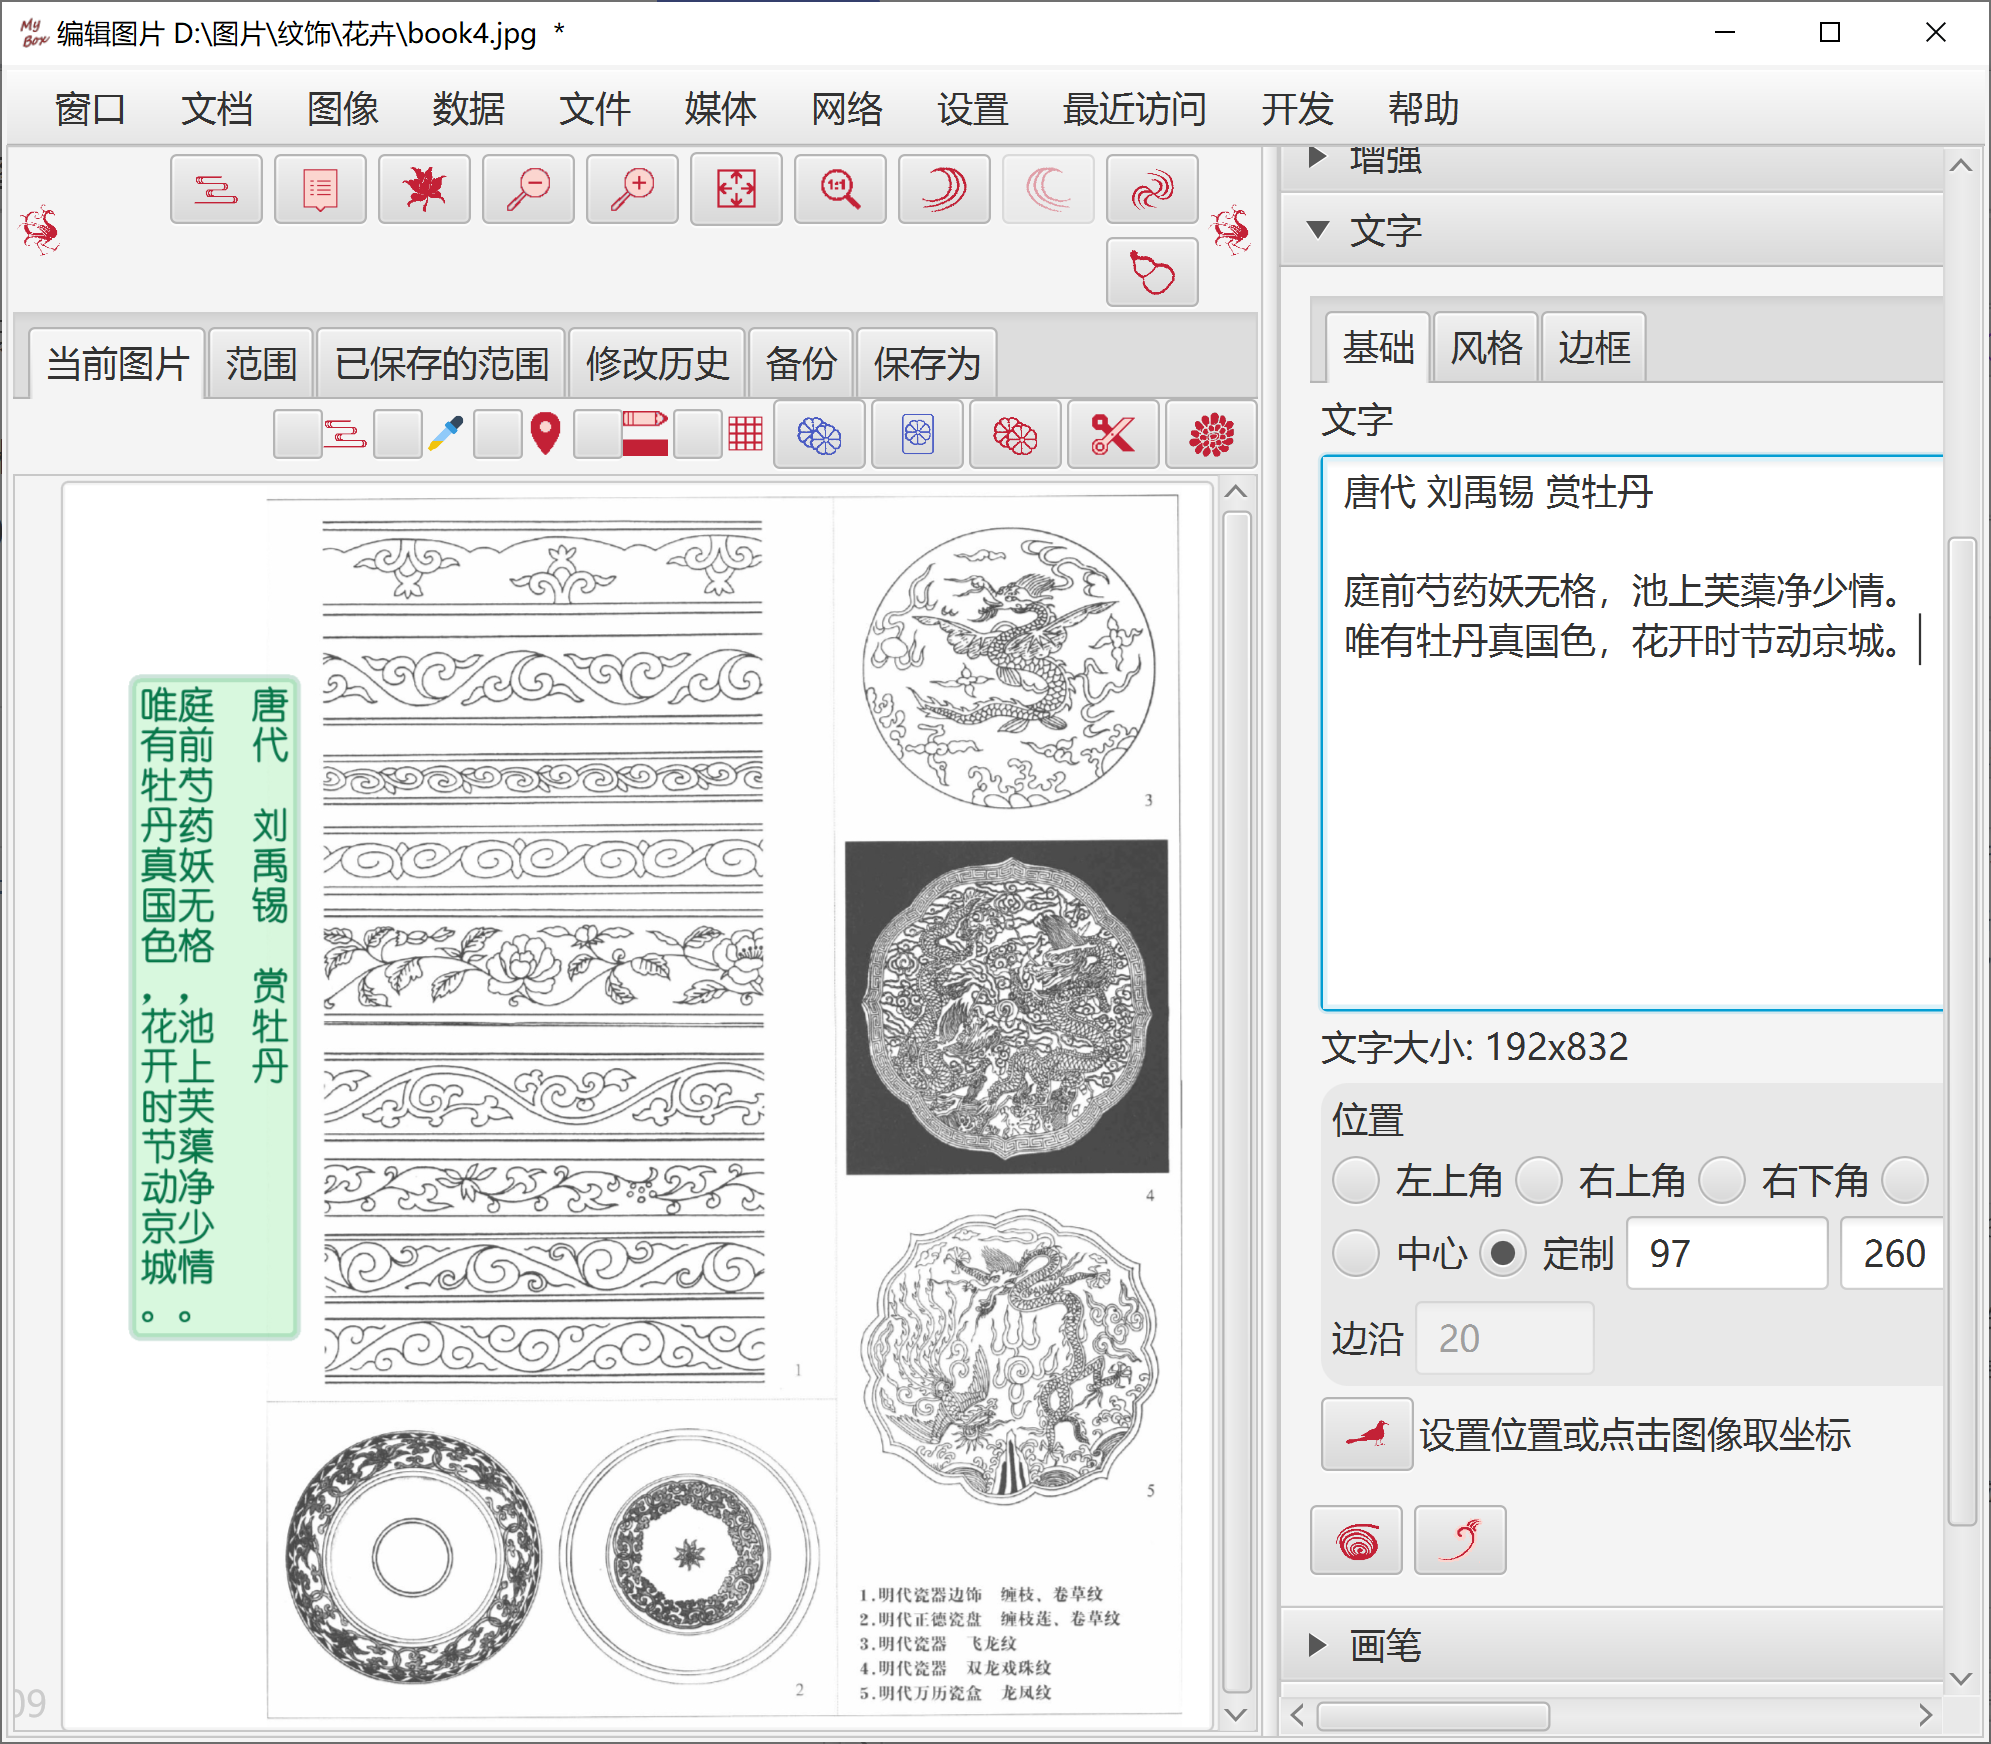Click the framed blue flower icon button
Screen dimensions: 1991x1744
[x=917, y=435]
